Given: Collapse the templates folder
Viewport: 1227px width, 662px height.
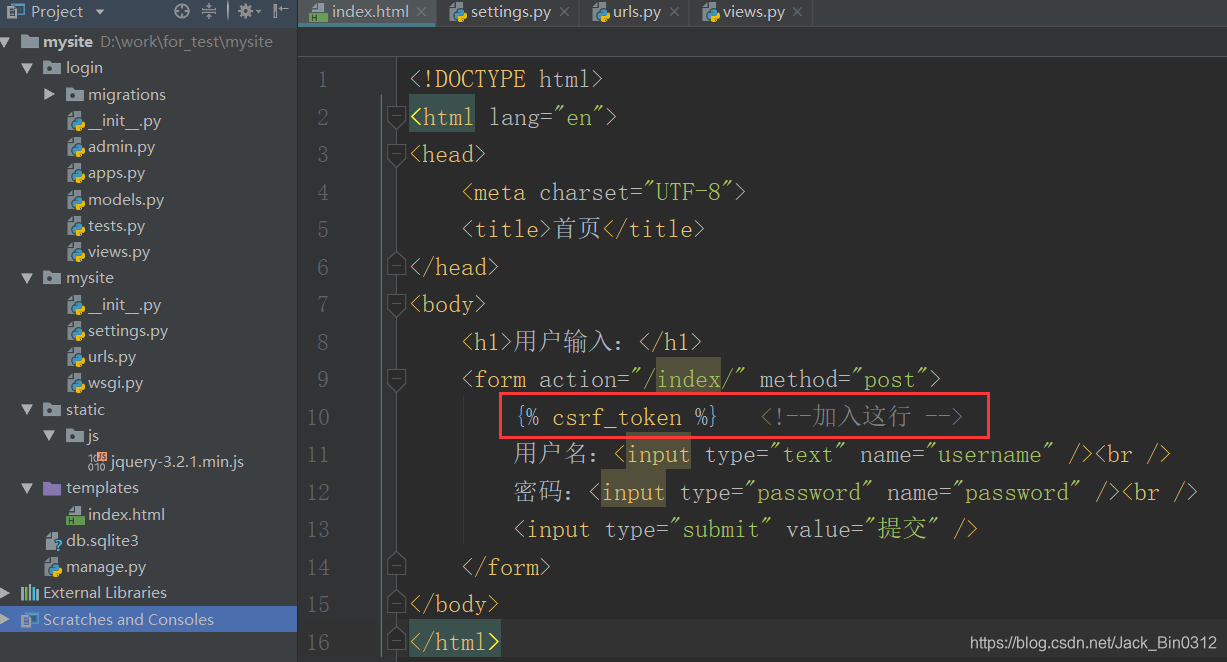Looking at the screenshot, I should click(28, 488).
